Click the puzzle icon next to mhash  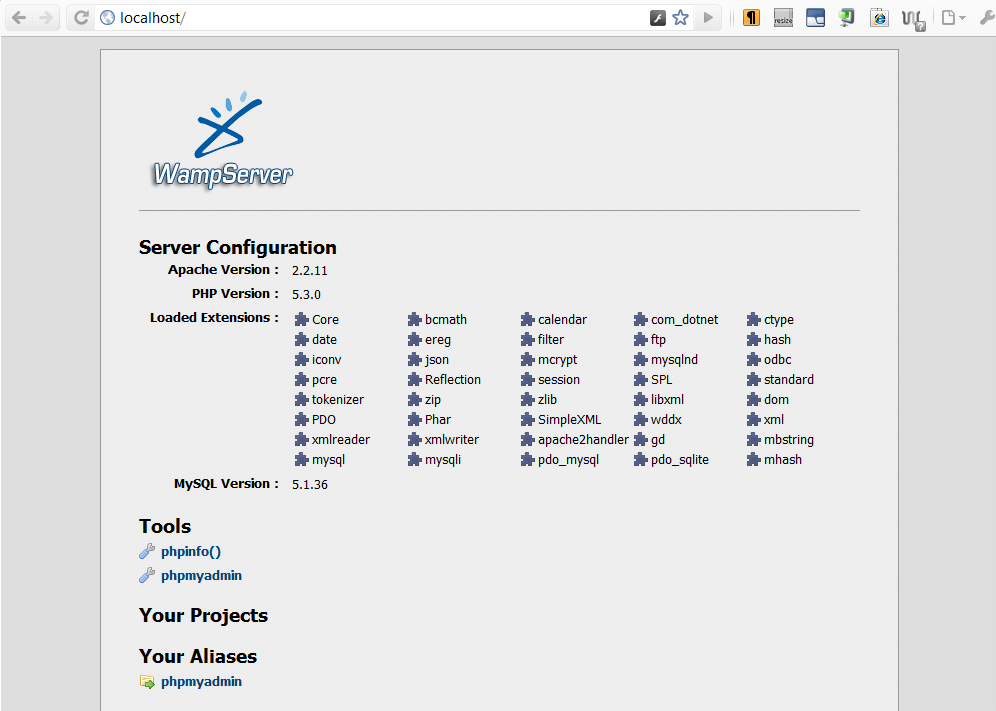coord(754,459)
